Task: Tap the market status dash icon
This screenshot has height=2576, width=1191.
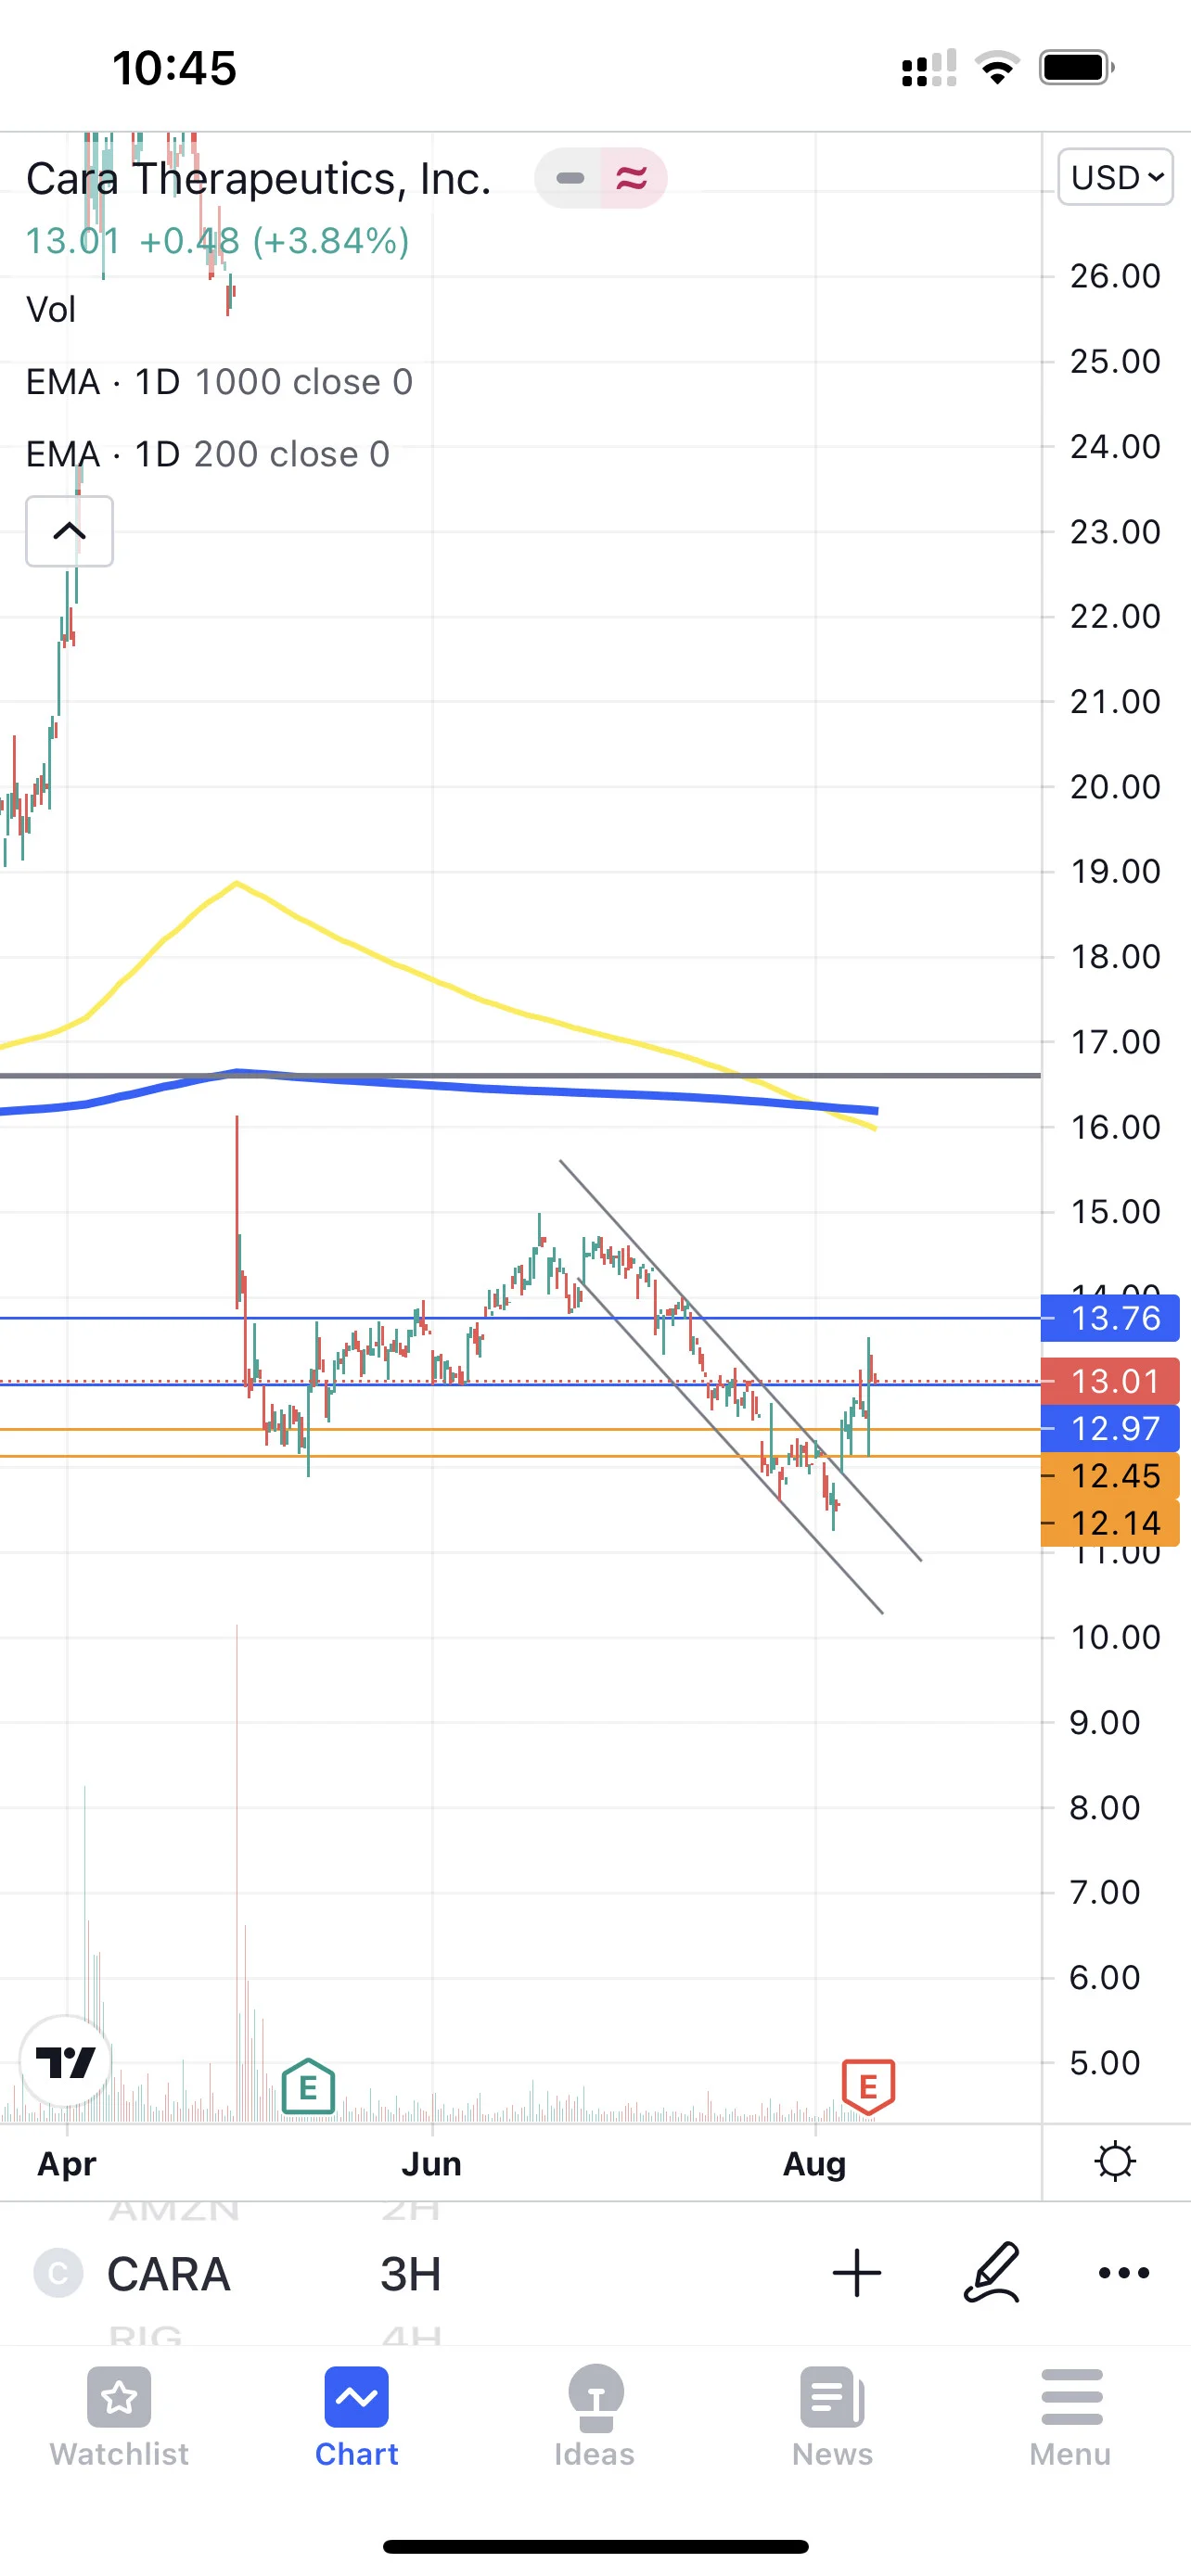Action: 569,178
